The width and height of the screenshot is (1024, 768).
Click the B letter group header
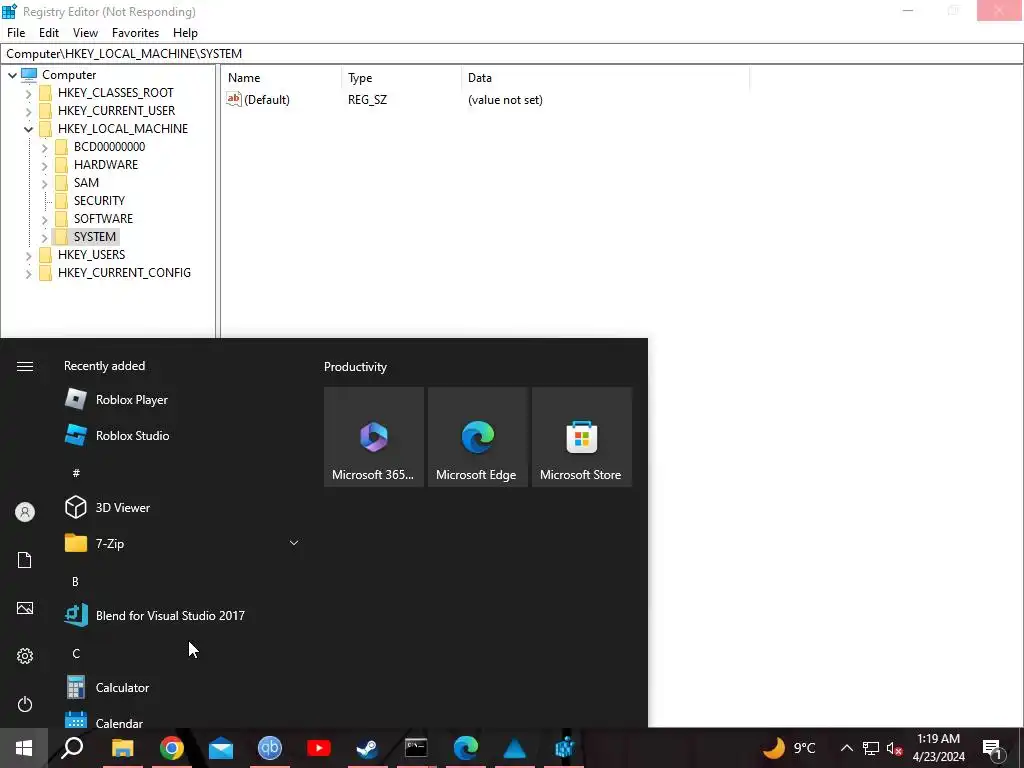tap(75, 581)
